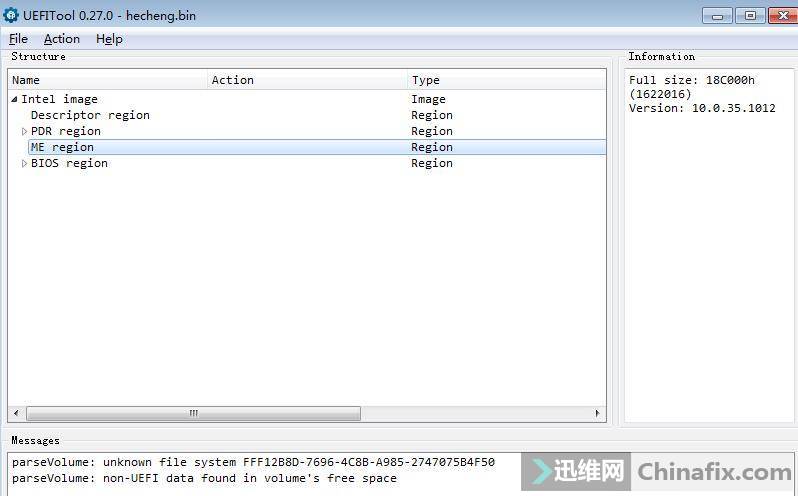
Task: Click the horizontal scrollbar left arrow
Action: 16,413
